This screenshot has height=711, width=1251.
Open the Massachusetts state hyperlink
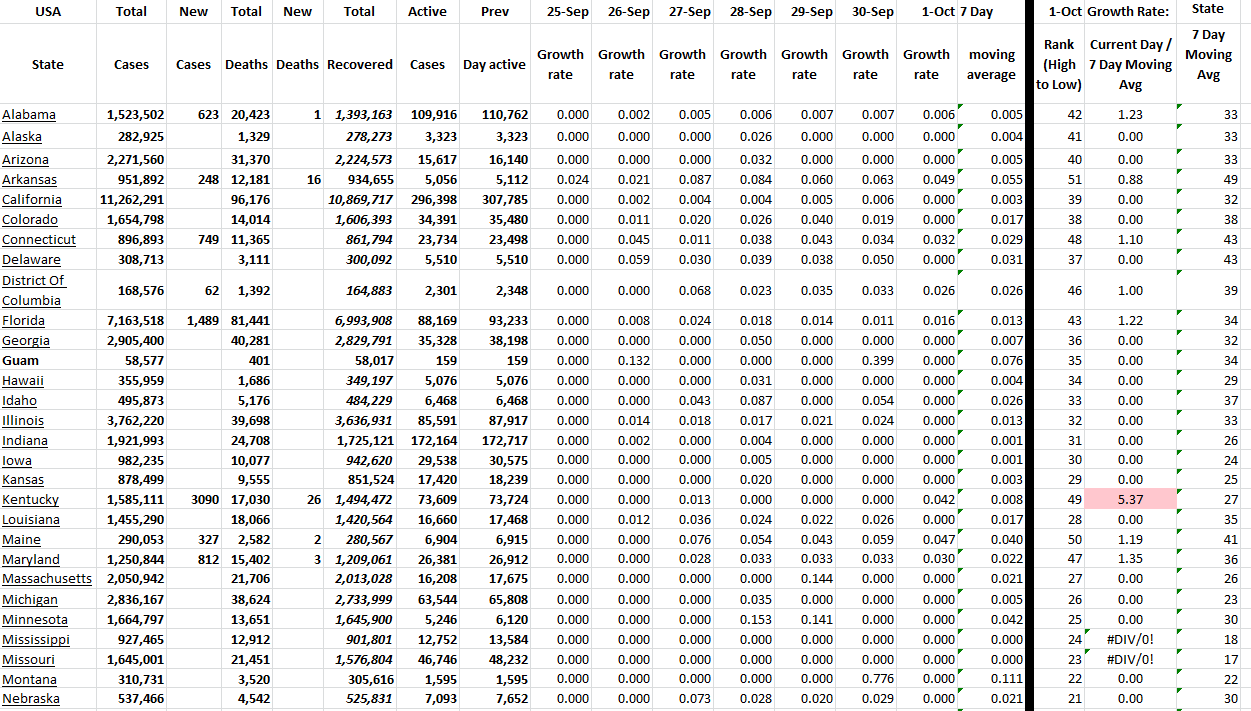coord(47,578)
